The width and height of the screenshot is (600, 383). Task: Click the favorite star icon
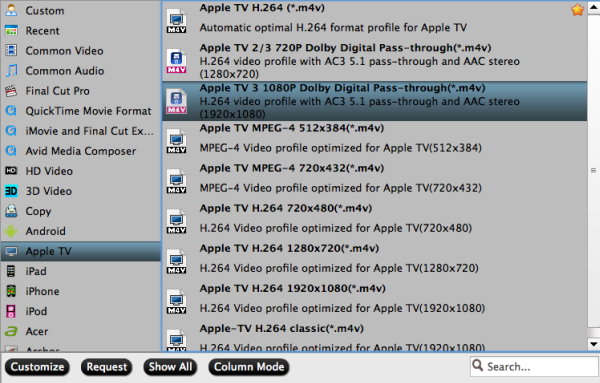(577, 10)
